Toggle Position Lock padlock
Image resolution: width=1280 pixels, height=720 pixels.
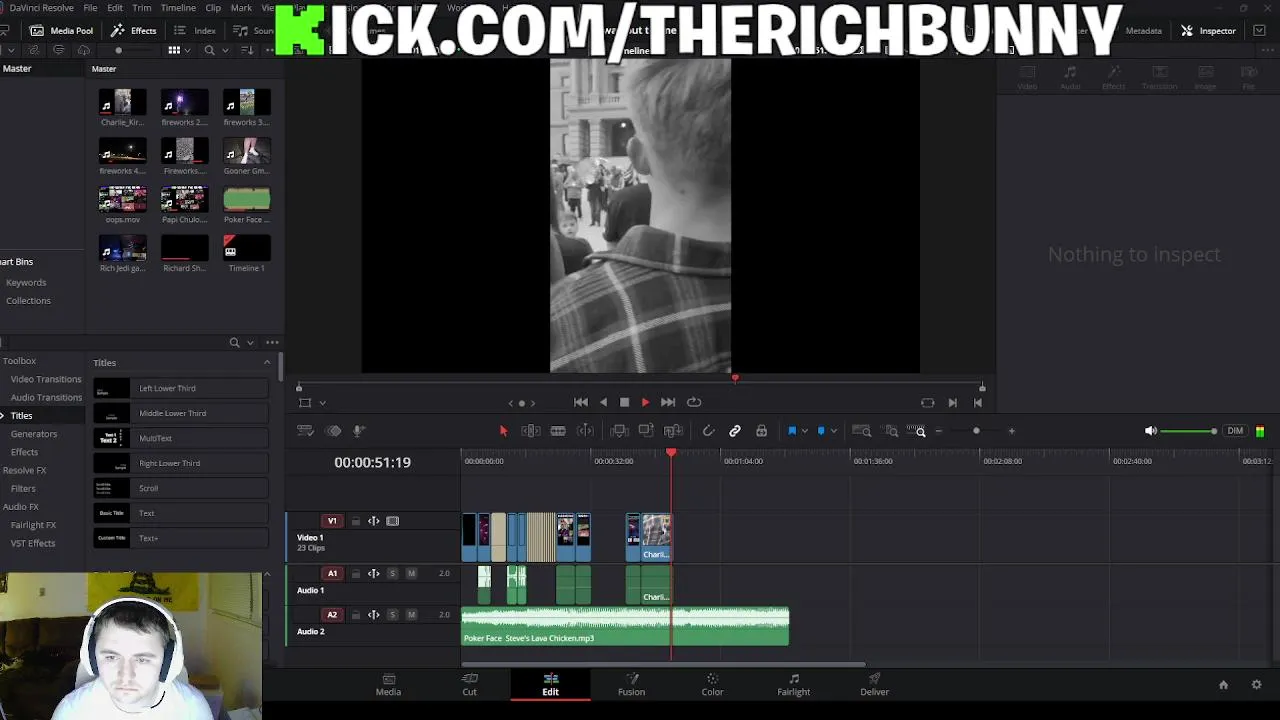tap(761, 431)
